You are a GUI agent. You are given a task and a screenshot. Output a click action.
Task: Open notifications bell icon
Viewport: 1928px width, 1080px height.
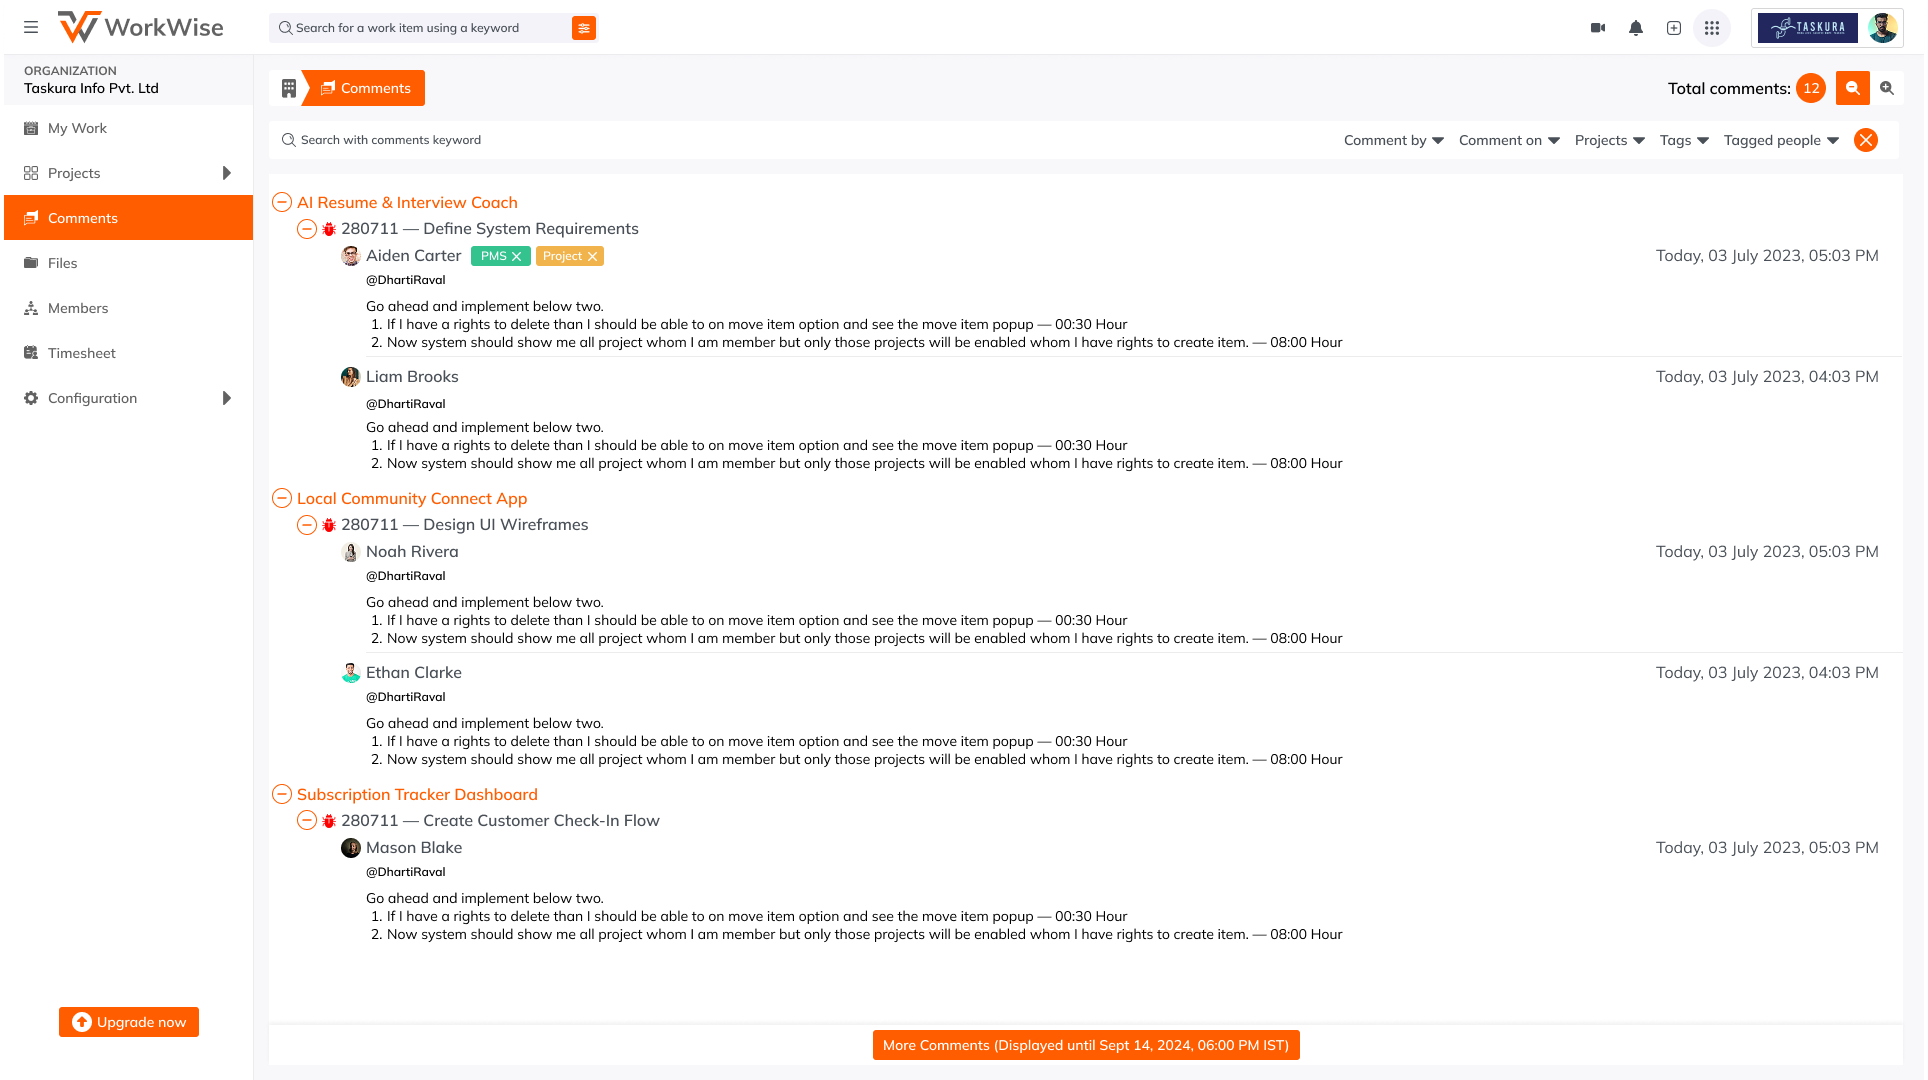pos(1636,28)
